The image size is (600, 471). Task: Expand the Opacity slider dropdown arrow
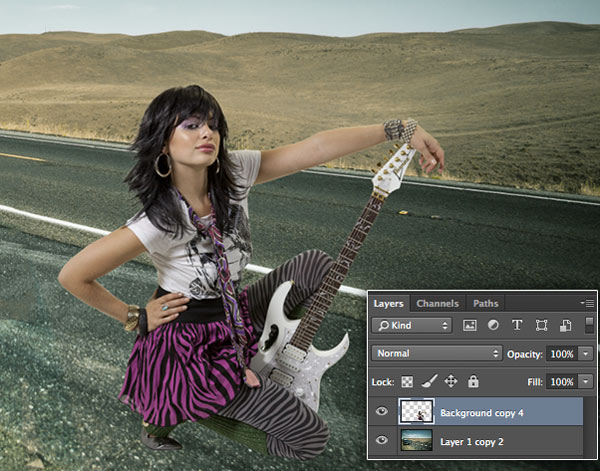coord(585,354)
